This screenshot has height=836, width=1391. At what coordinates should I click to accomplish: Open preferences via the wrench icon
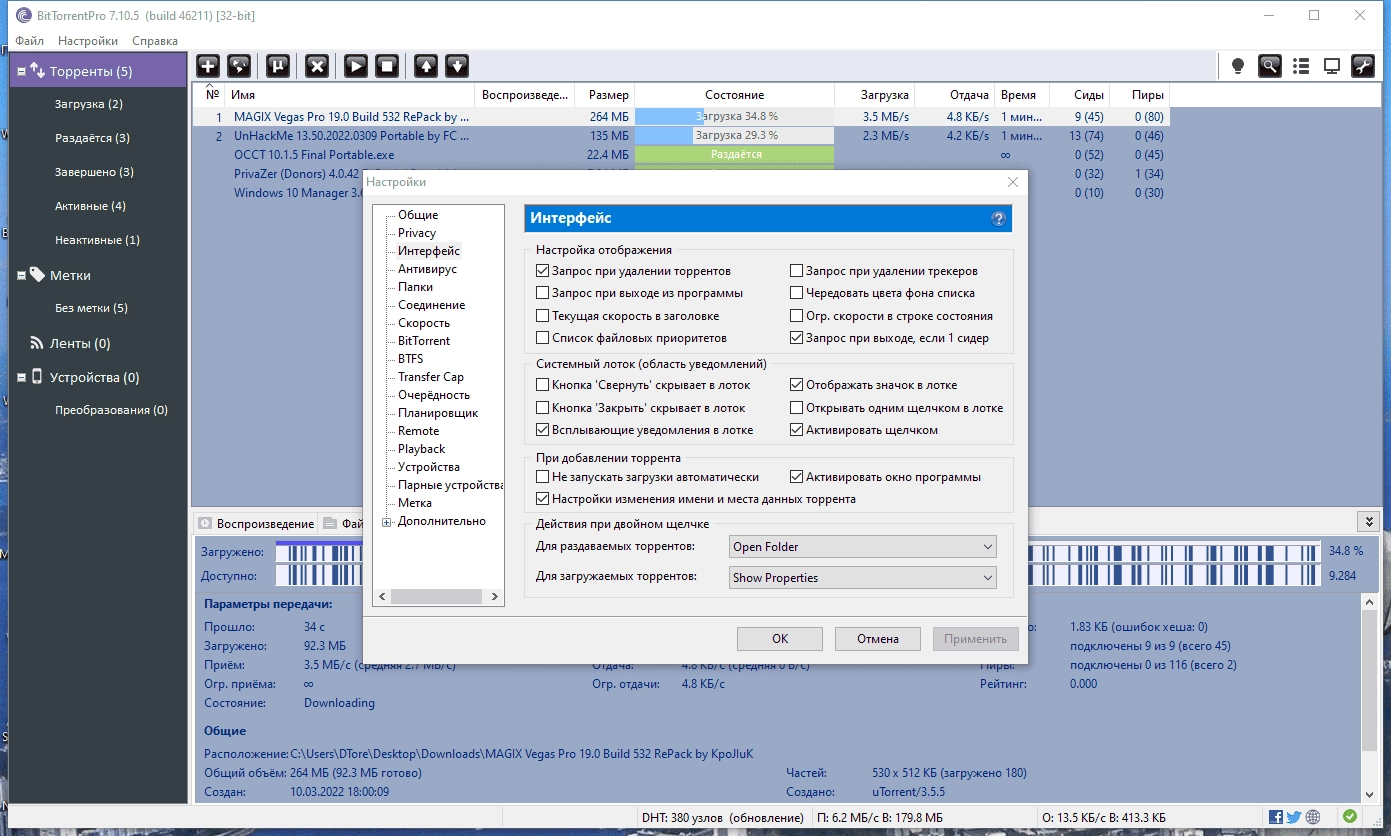tap(1362, 66)
